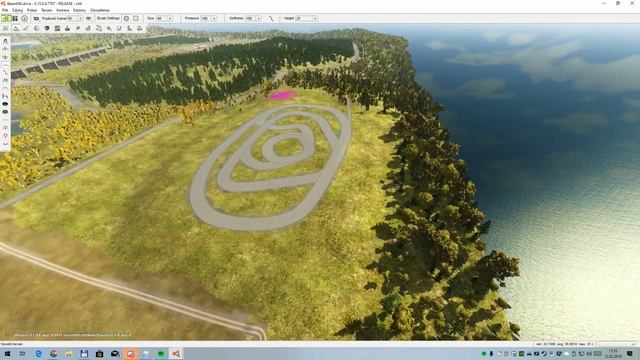This screenshot has height=360, width=640.
Task: Click the camera speed field
Action: coord(72,18)
